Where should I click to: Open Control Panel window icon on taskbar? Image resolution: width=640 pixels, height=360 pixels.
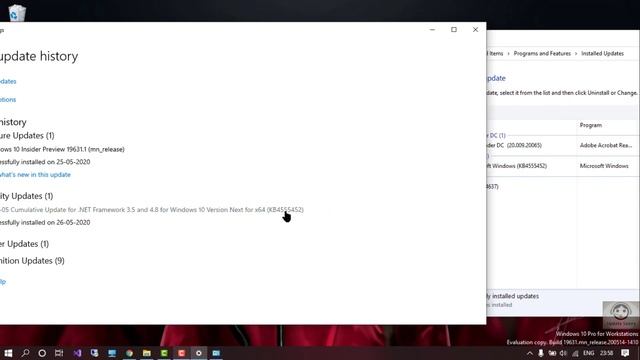coord(216,353)
